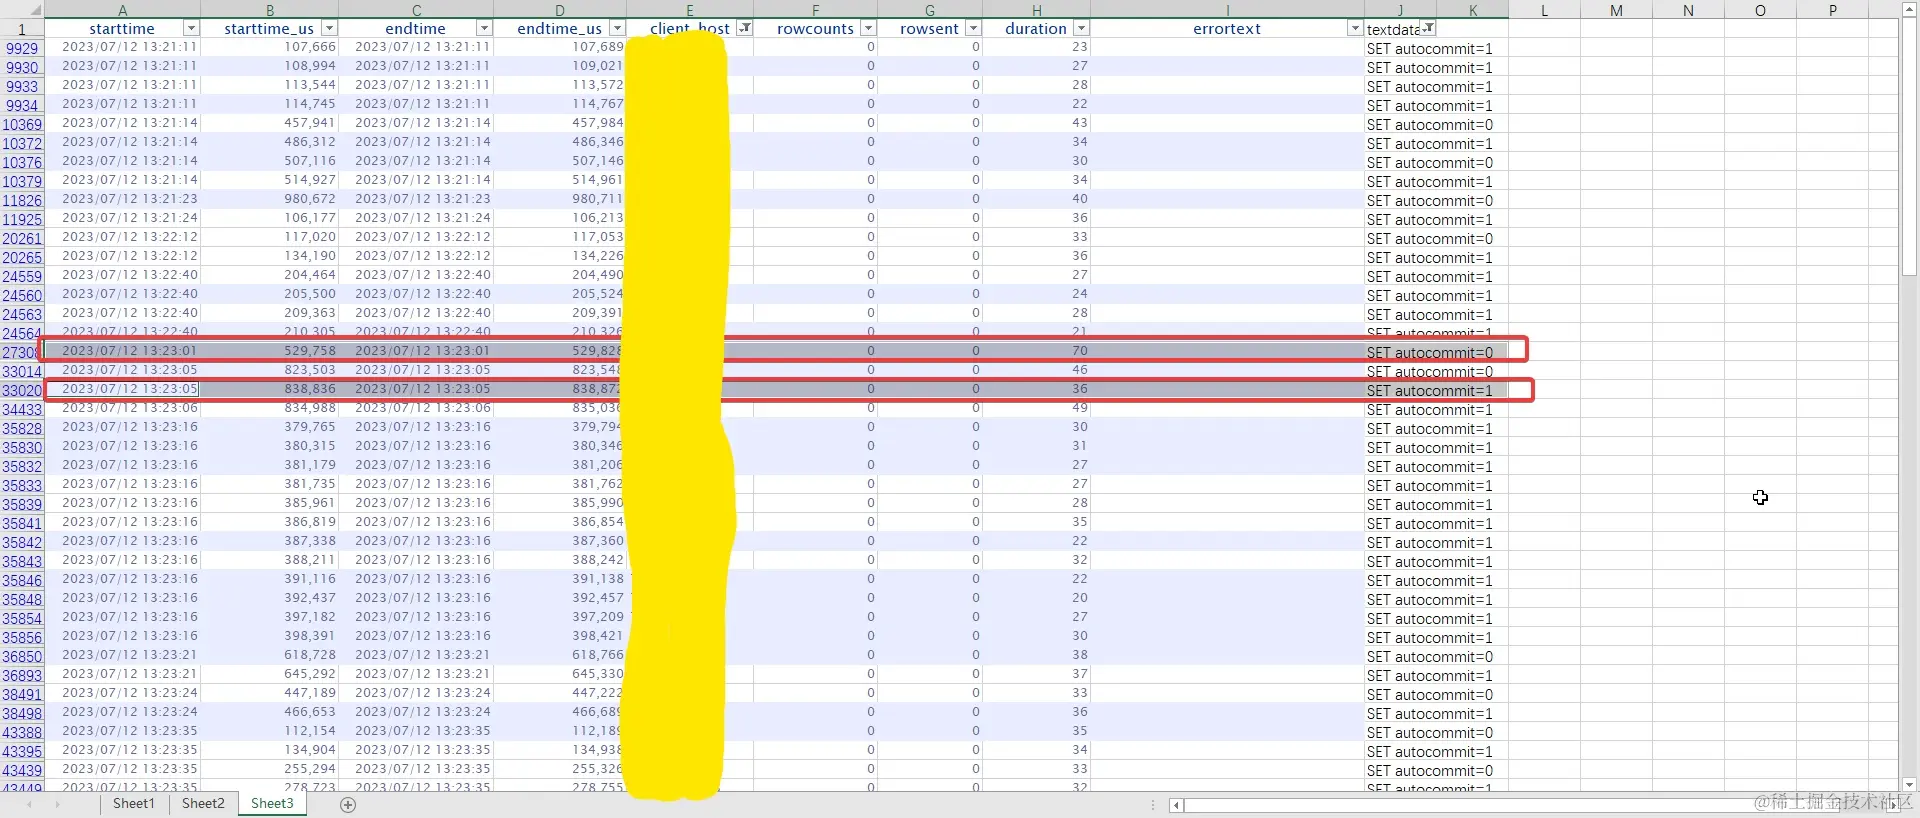The width and height of the screenshot is (1920, 818).
Task: Click the cell with starttime_us 457,941
Action: (270, 123)
